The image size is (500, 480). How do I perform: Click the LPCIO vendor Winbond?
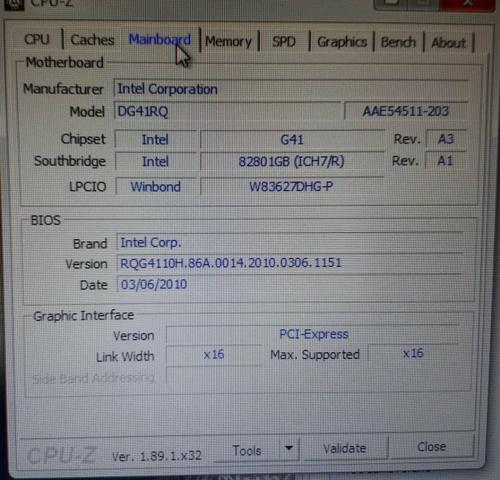tap(156, 186)
